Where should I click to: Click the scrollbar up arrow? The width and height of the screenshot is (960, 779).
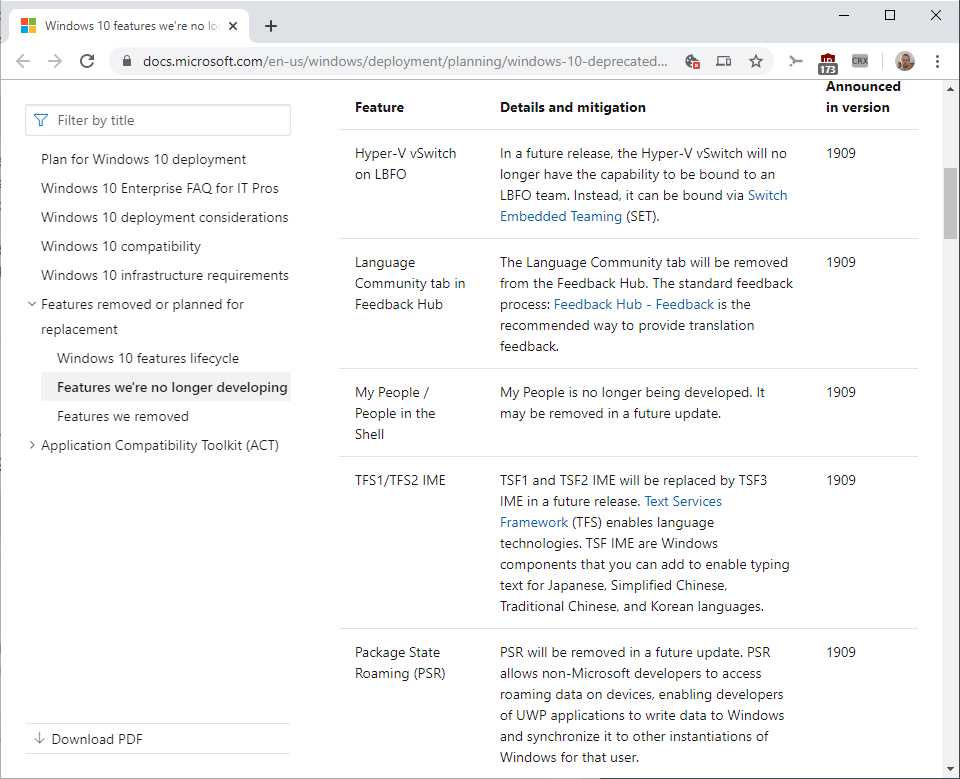[950, 89]
